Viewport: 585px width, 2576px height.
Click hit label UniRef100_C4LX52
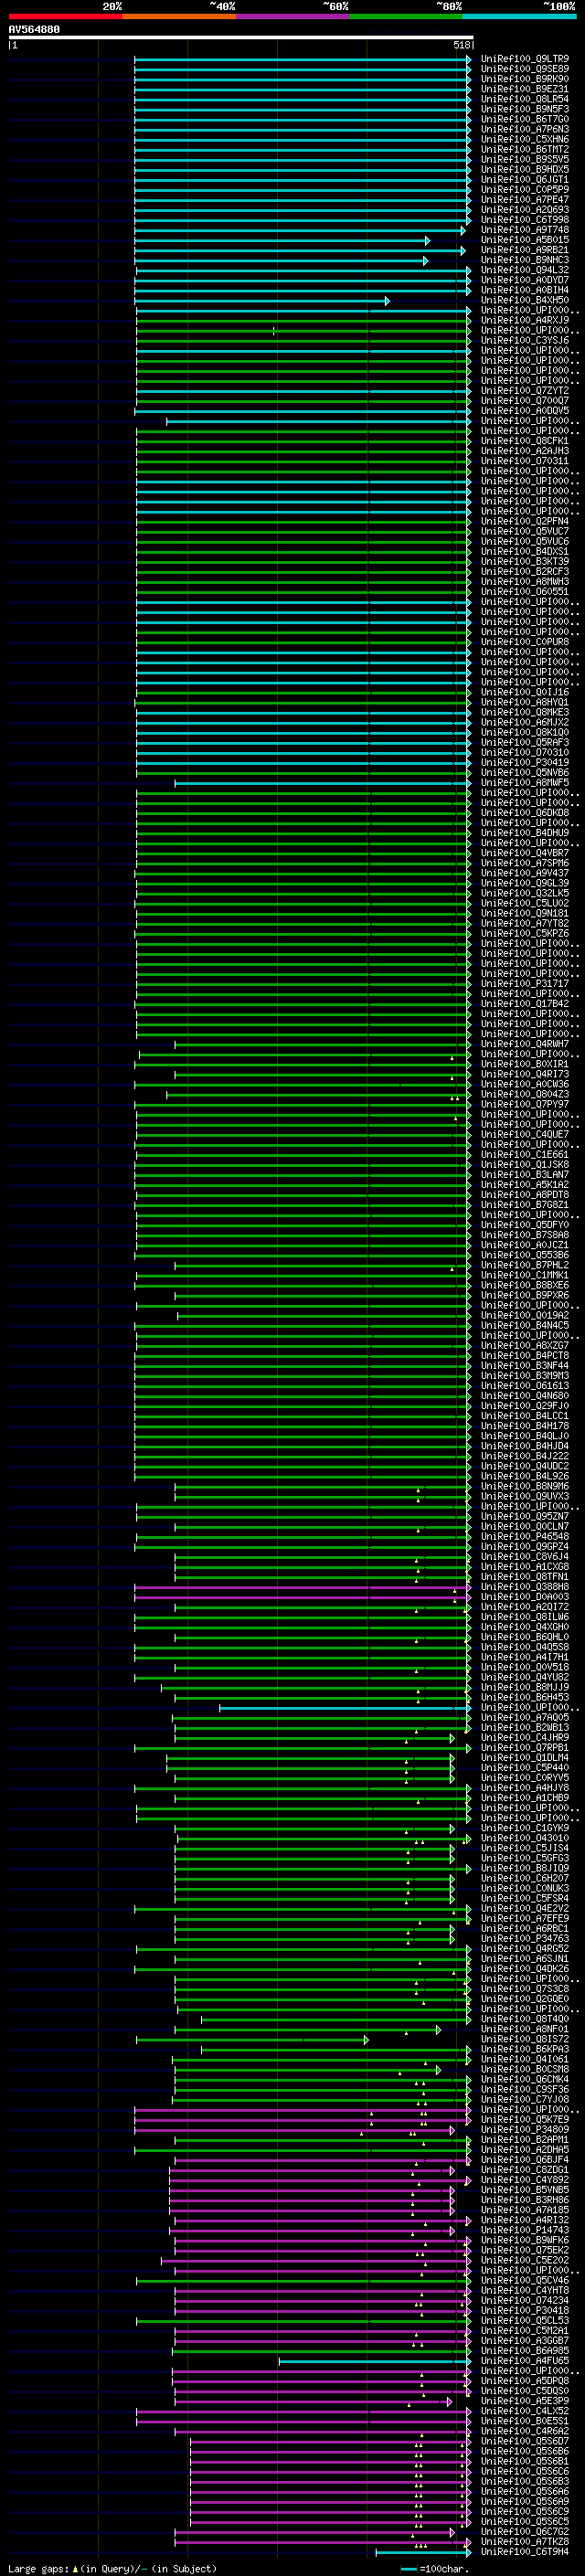coord(525,2411)
